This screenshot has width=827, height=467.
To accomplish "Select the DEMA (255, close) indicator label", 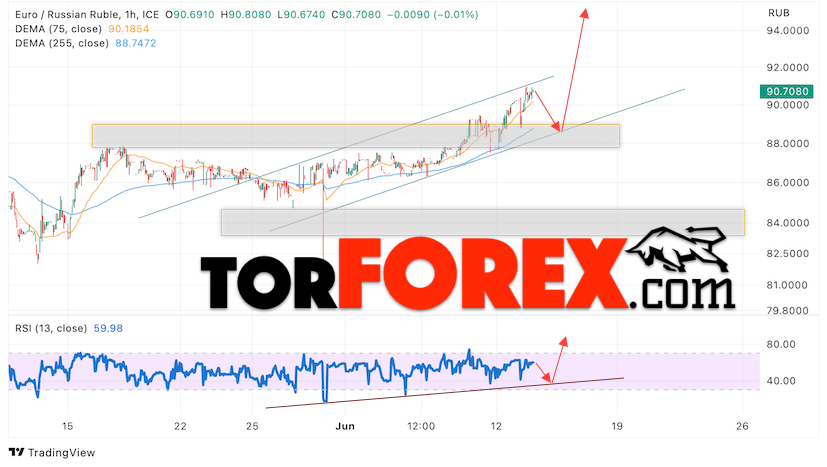I will (62, 43).
